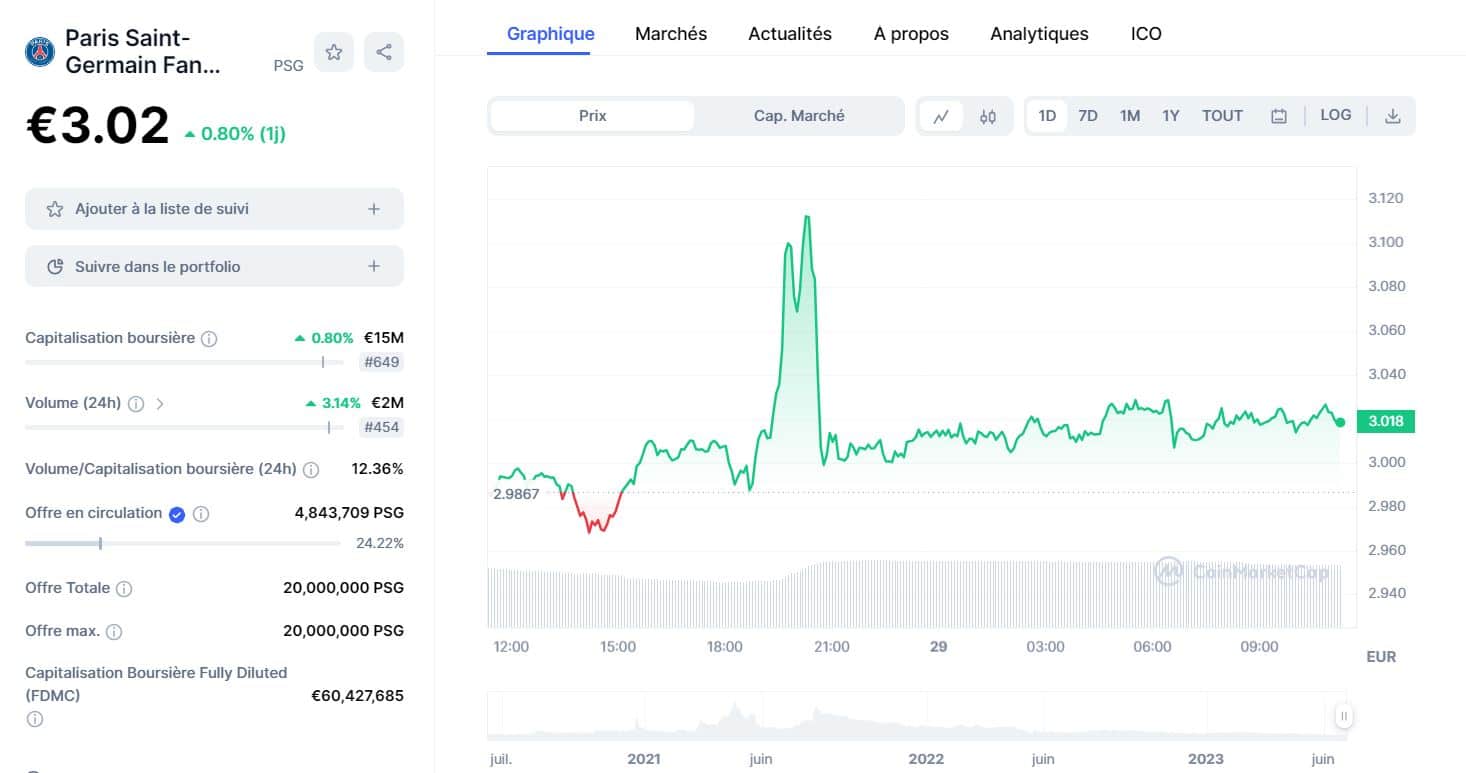Viewport: 1466px width, 773px height.
Task: Click the historical overview mini chart
Action: tap(916, 716)
